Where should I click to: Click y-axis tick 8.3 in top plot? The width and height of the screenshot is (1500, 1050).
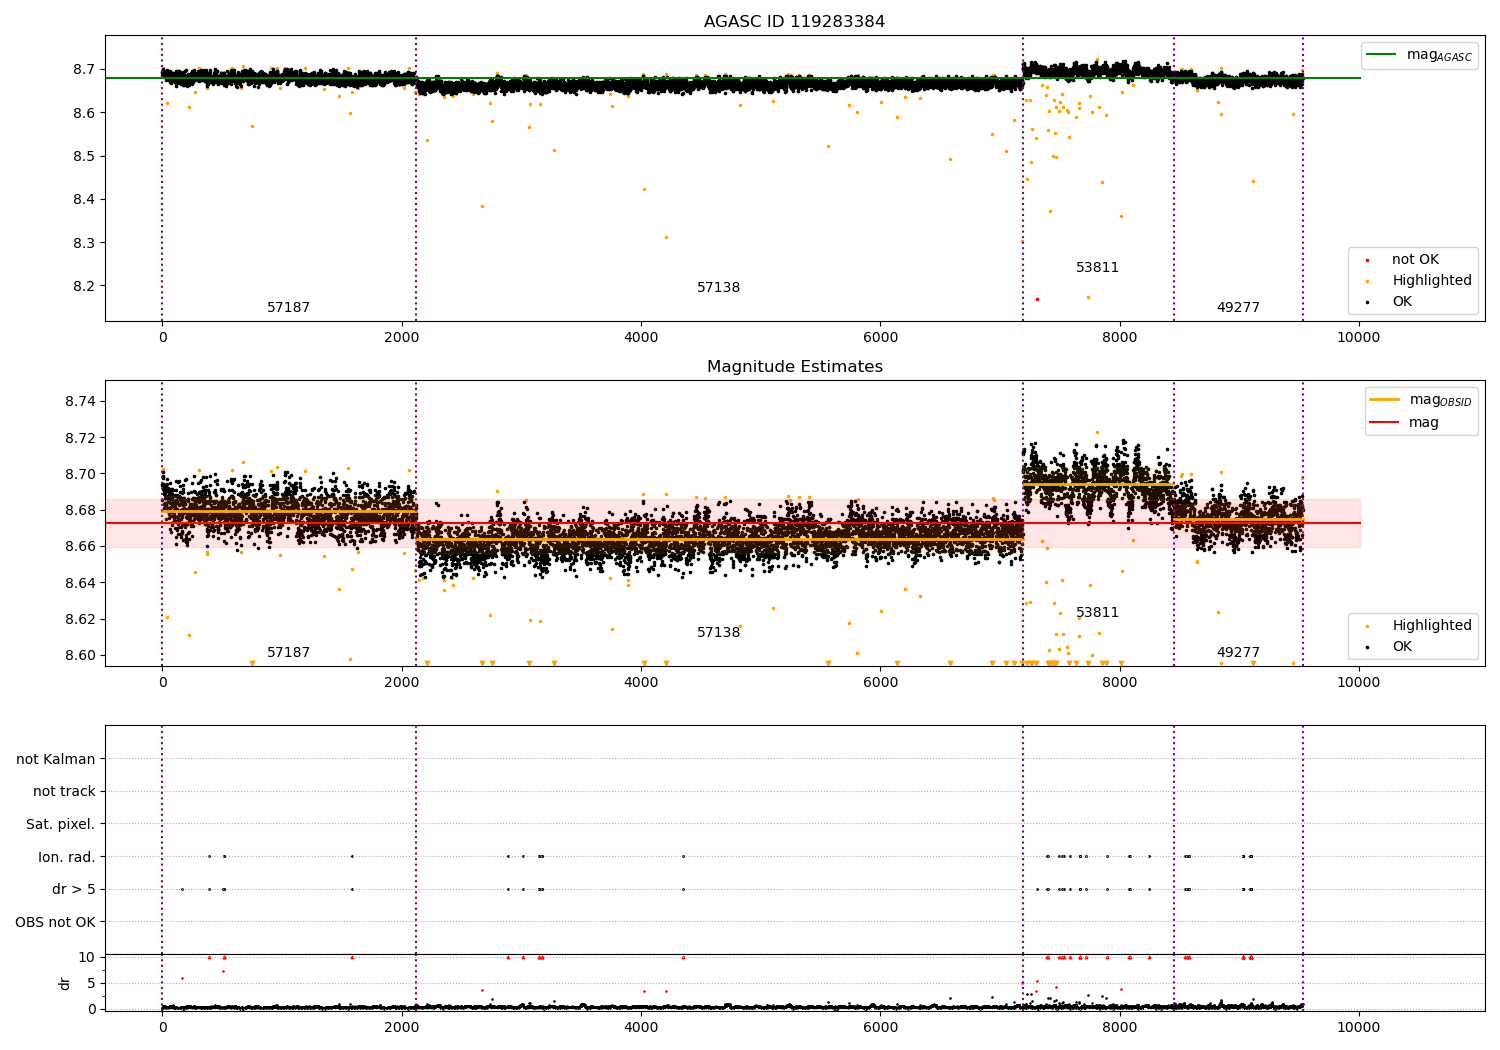point(85,243)
